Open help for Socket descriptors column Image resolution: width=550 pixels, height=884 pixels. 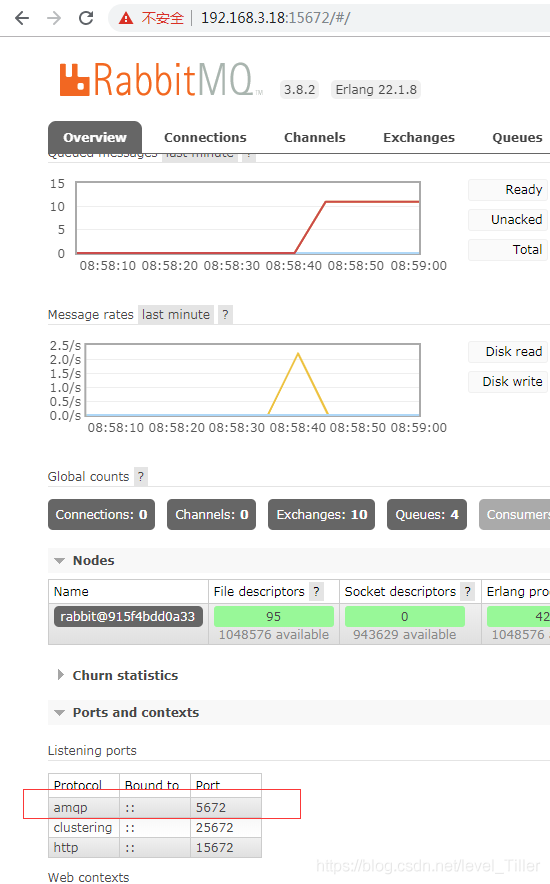pos(468,591)
